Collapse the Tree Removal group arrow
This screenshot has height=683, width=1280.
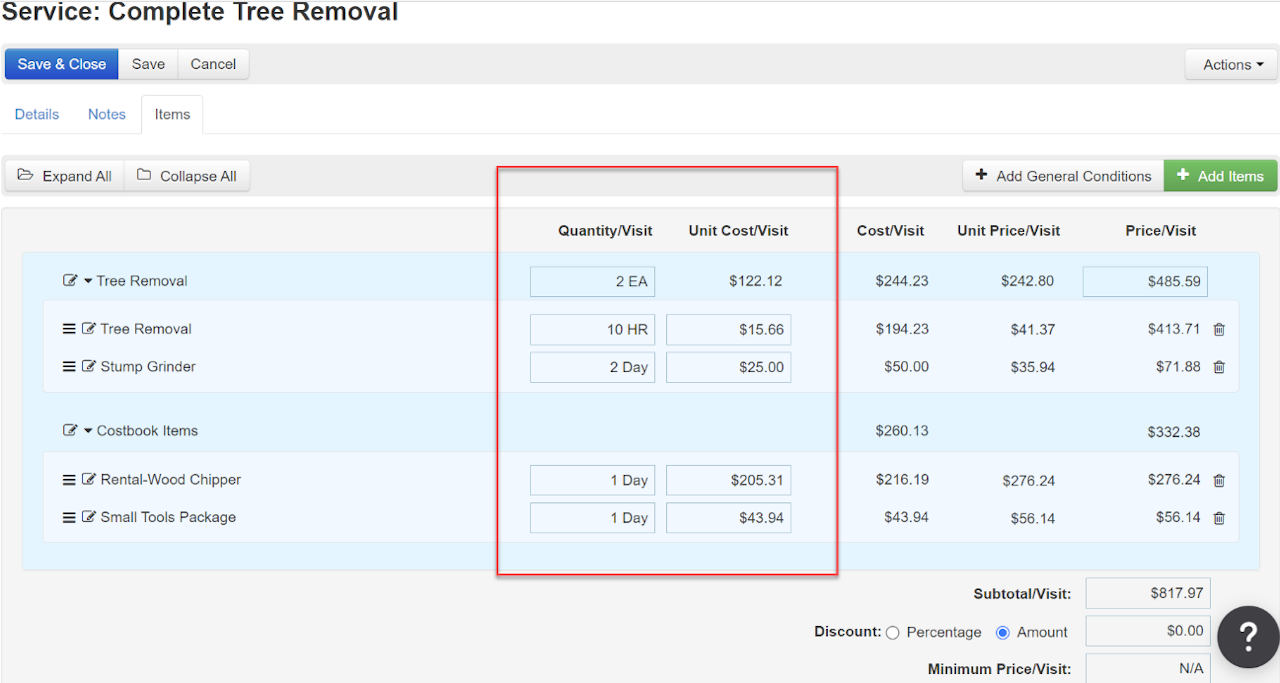[88, 281]
